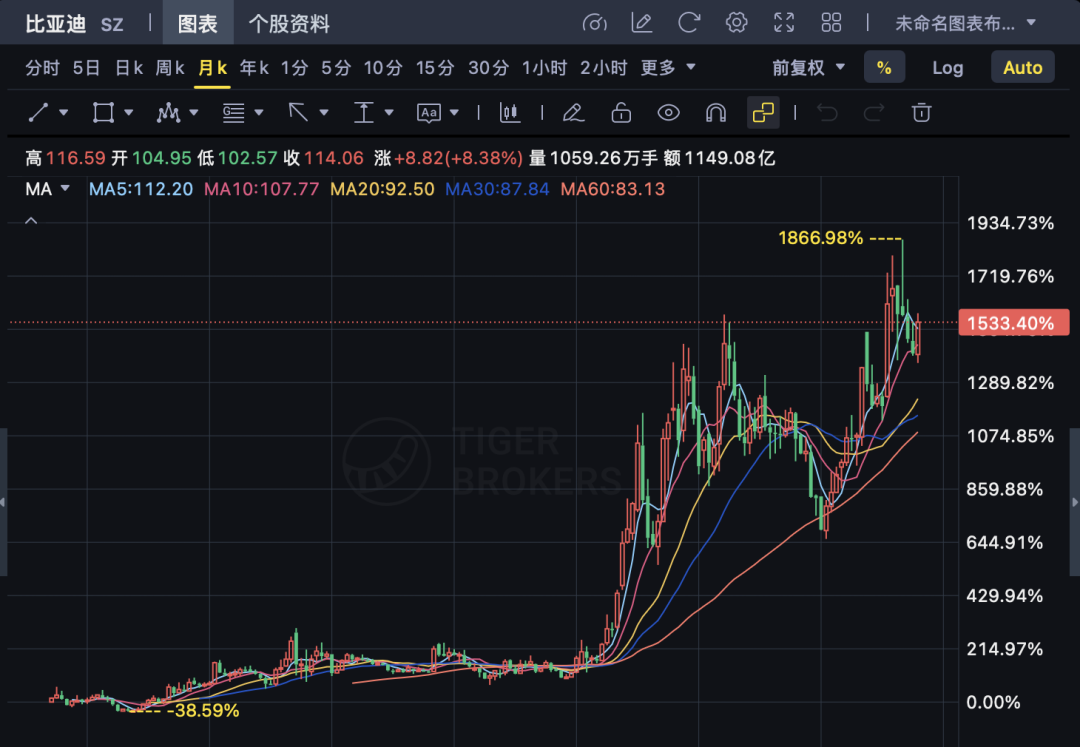Select the rectangle shape drawing tool

[103, 112]
